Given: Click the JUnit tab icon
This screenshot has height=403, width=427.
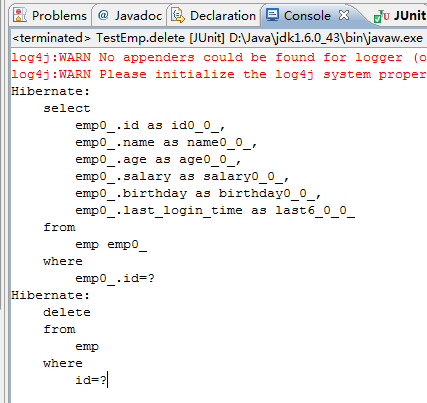Looking at the screenshot, I should [x=381, y=16].
